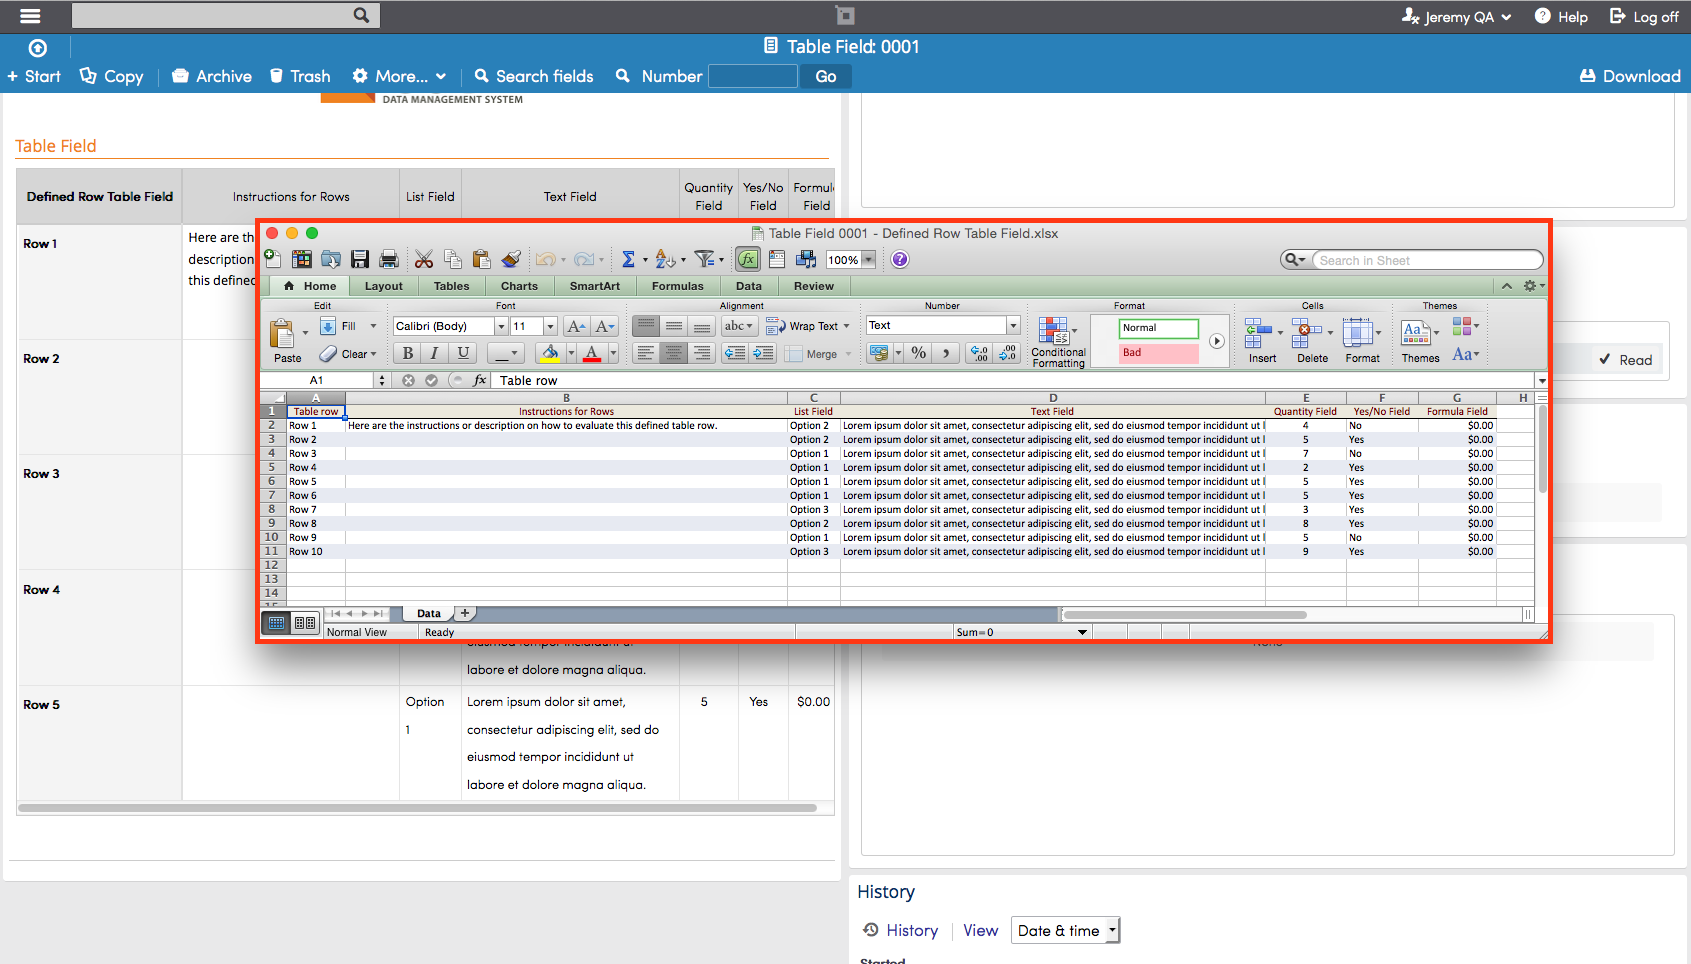This screenshot has height=964, width=1691.
Task: Expand the Number format dropdown showing Text
Action: [1012, 325]
